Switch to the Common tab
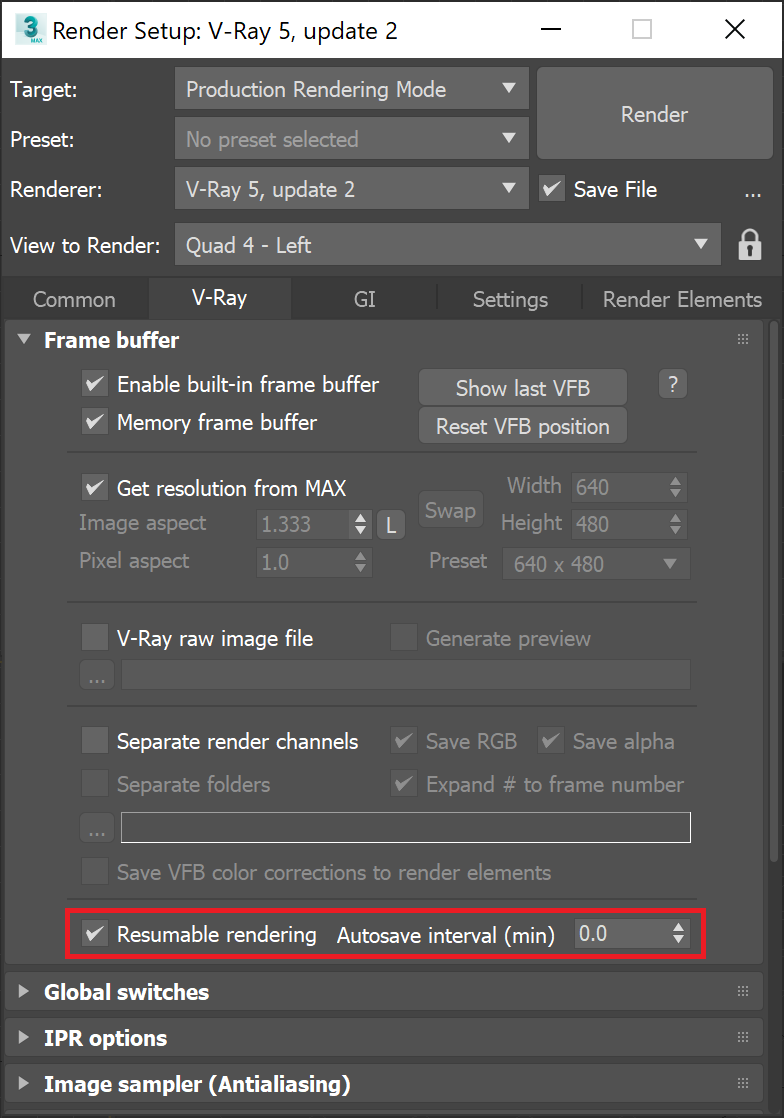784x1118 pixels. 73,299
